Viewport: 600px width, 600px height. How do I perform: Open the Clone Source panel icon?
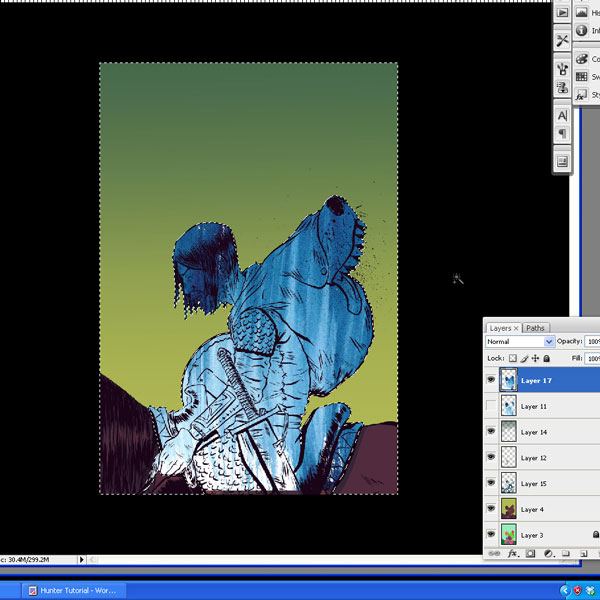(562, 90)
